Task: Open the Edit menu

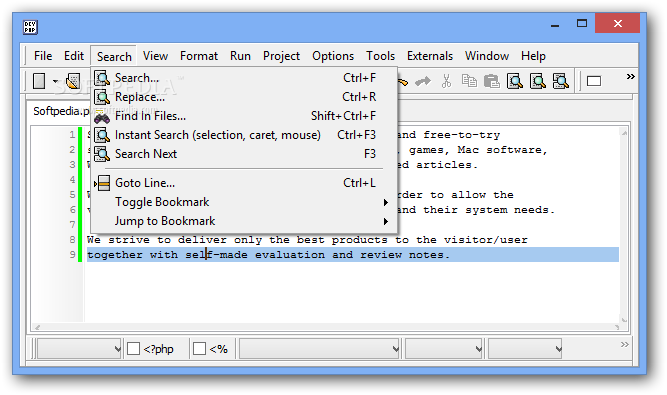Action: [x=74, y=56]
